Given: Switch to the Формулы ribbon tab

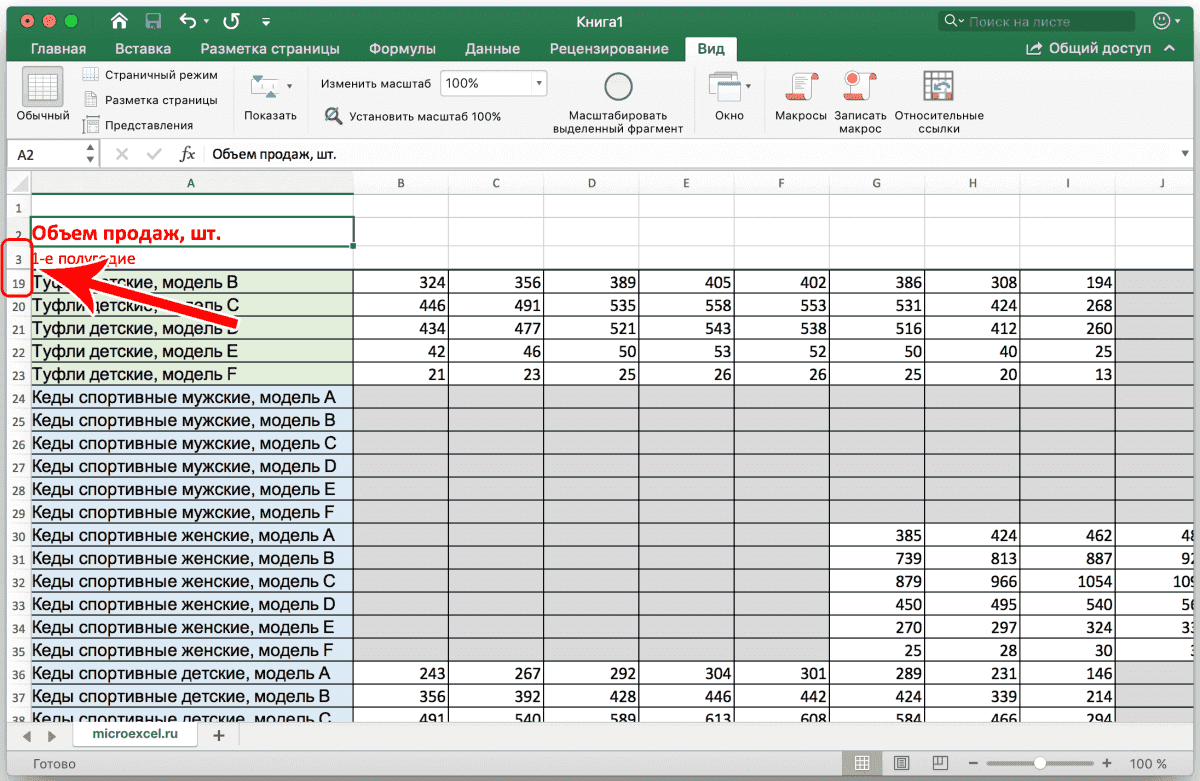Looking at the screenshot, I should (402, 48).
